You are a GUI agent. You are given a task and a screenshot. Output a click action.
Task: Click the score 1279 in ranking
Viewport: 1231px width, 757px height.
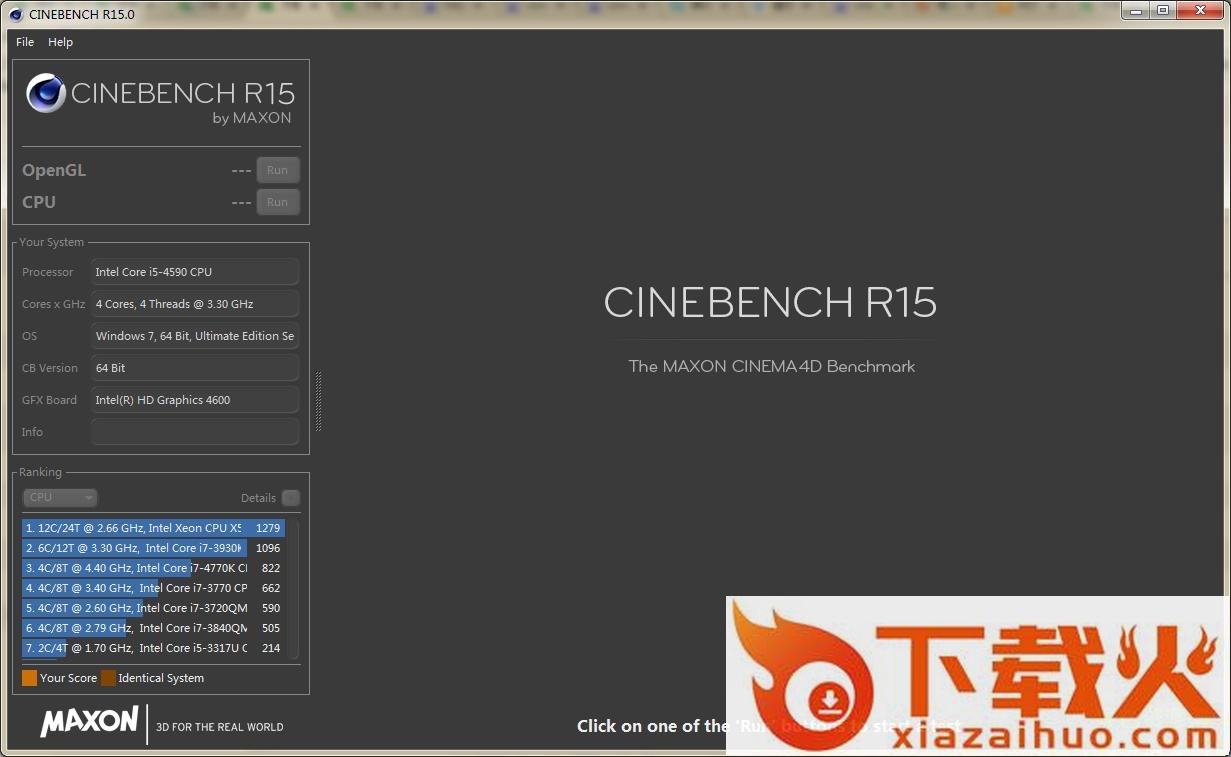click(268, 528)
